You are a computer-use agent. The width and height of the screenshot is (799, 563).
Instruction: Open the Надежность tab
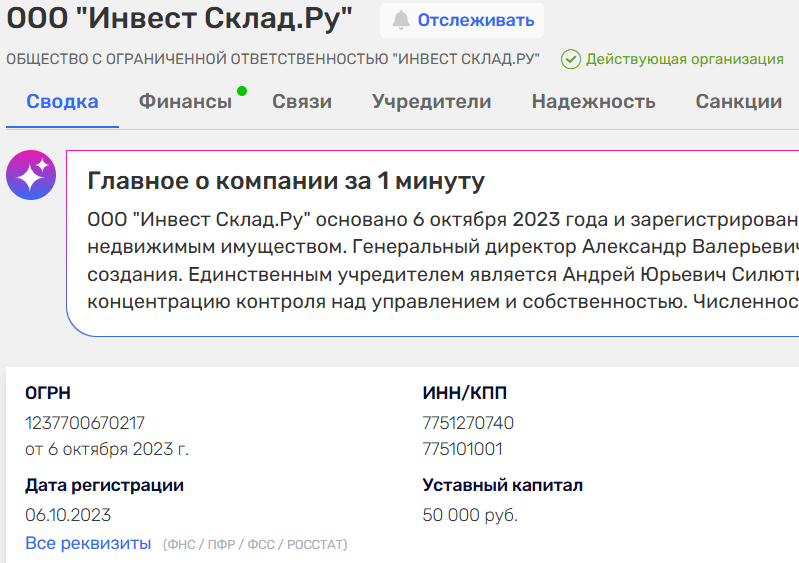pyautogui.click(x=593, y=101)
